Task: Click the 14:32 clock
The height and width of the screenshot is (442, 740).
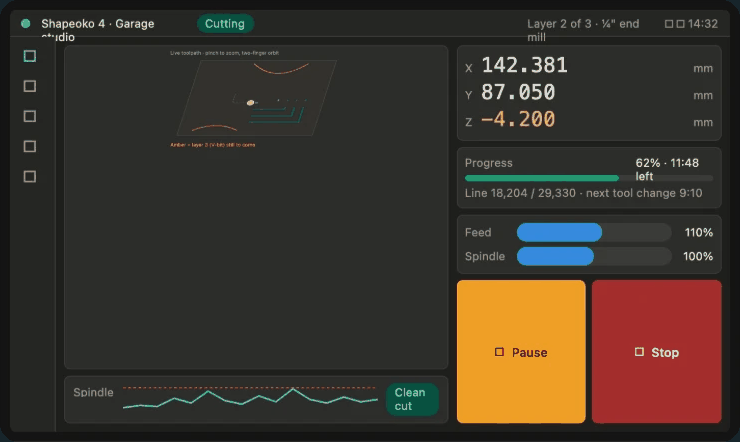Action: pos(703,24)
